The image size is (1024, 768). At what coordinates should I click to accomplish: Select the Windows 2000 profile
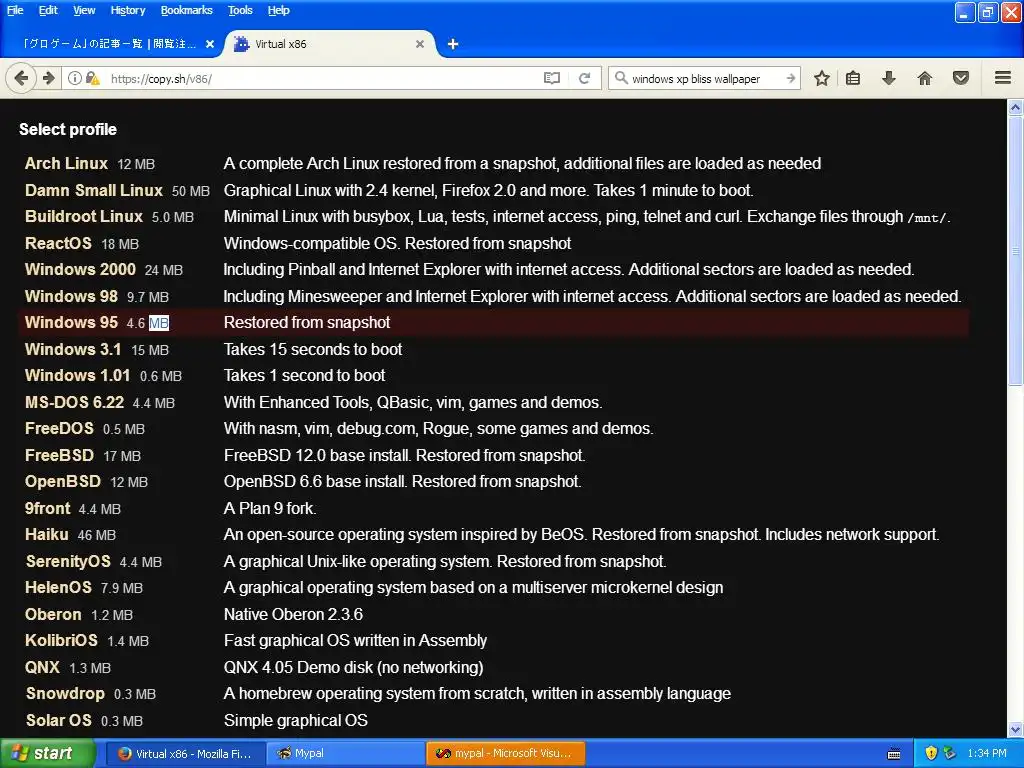tap(80, 269)
